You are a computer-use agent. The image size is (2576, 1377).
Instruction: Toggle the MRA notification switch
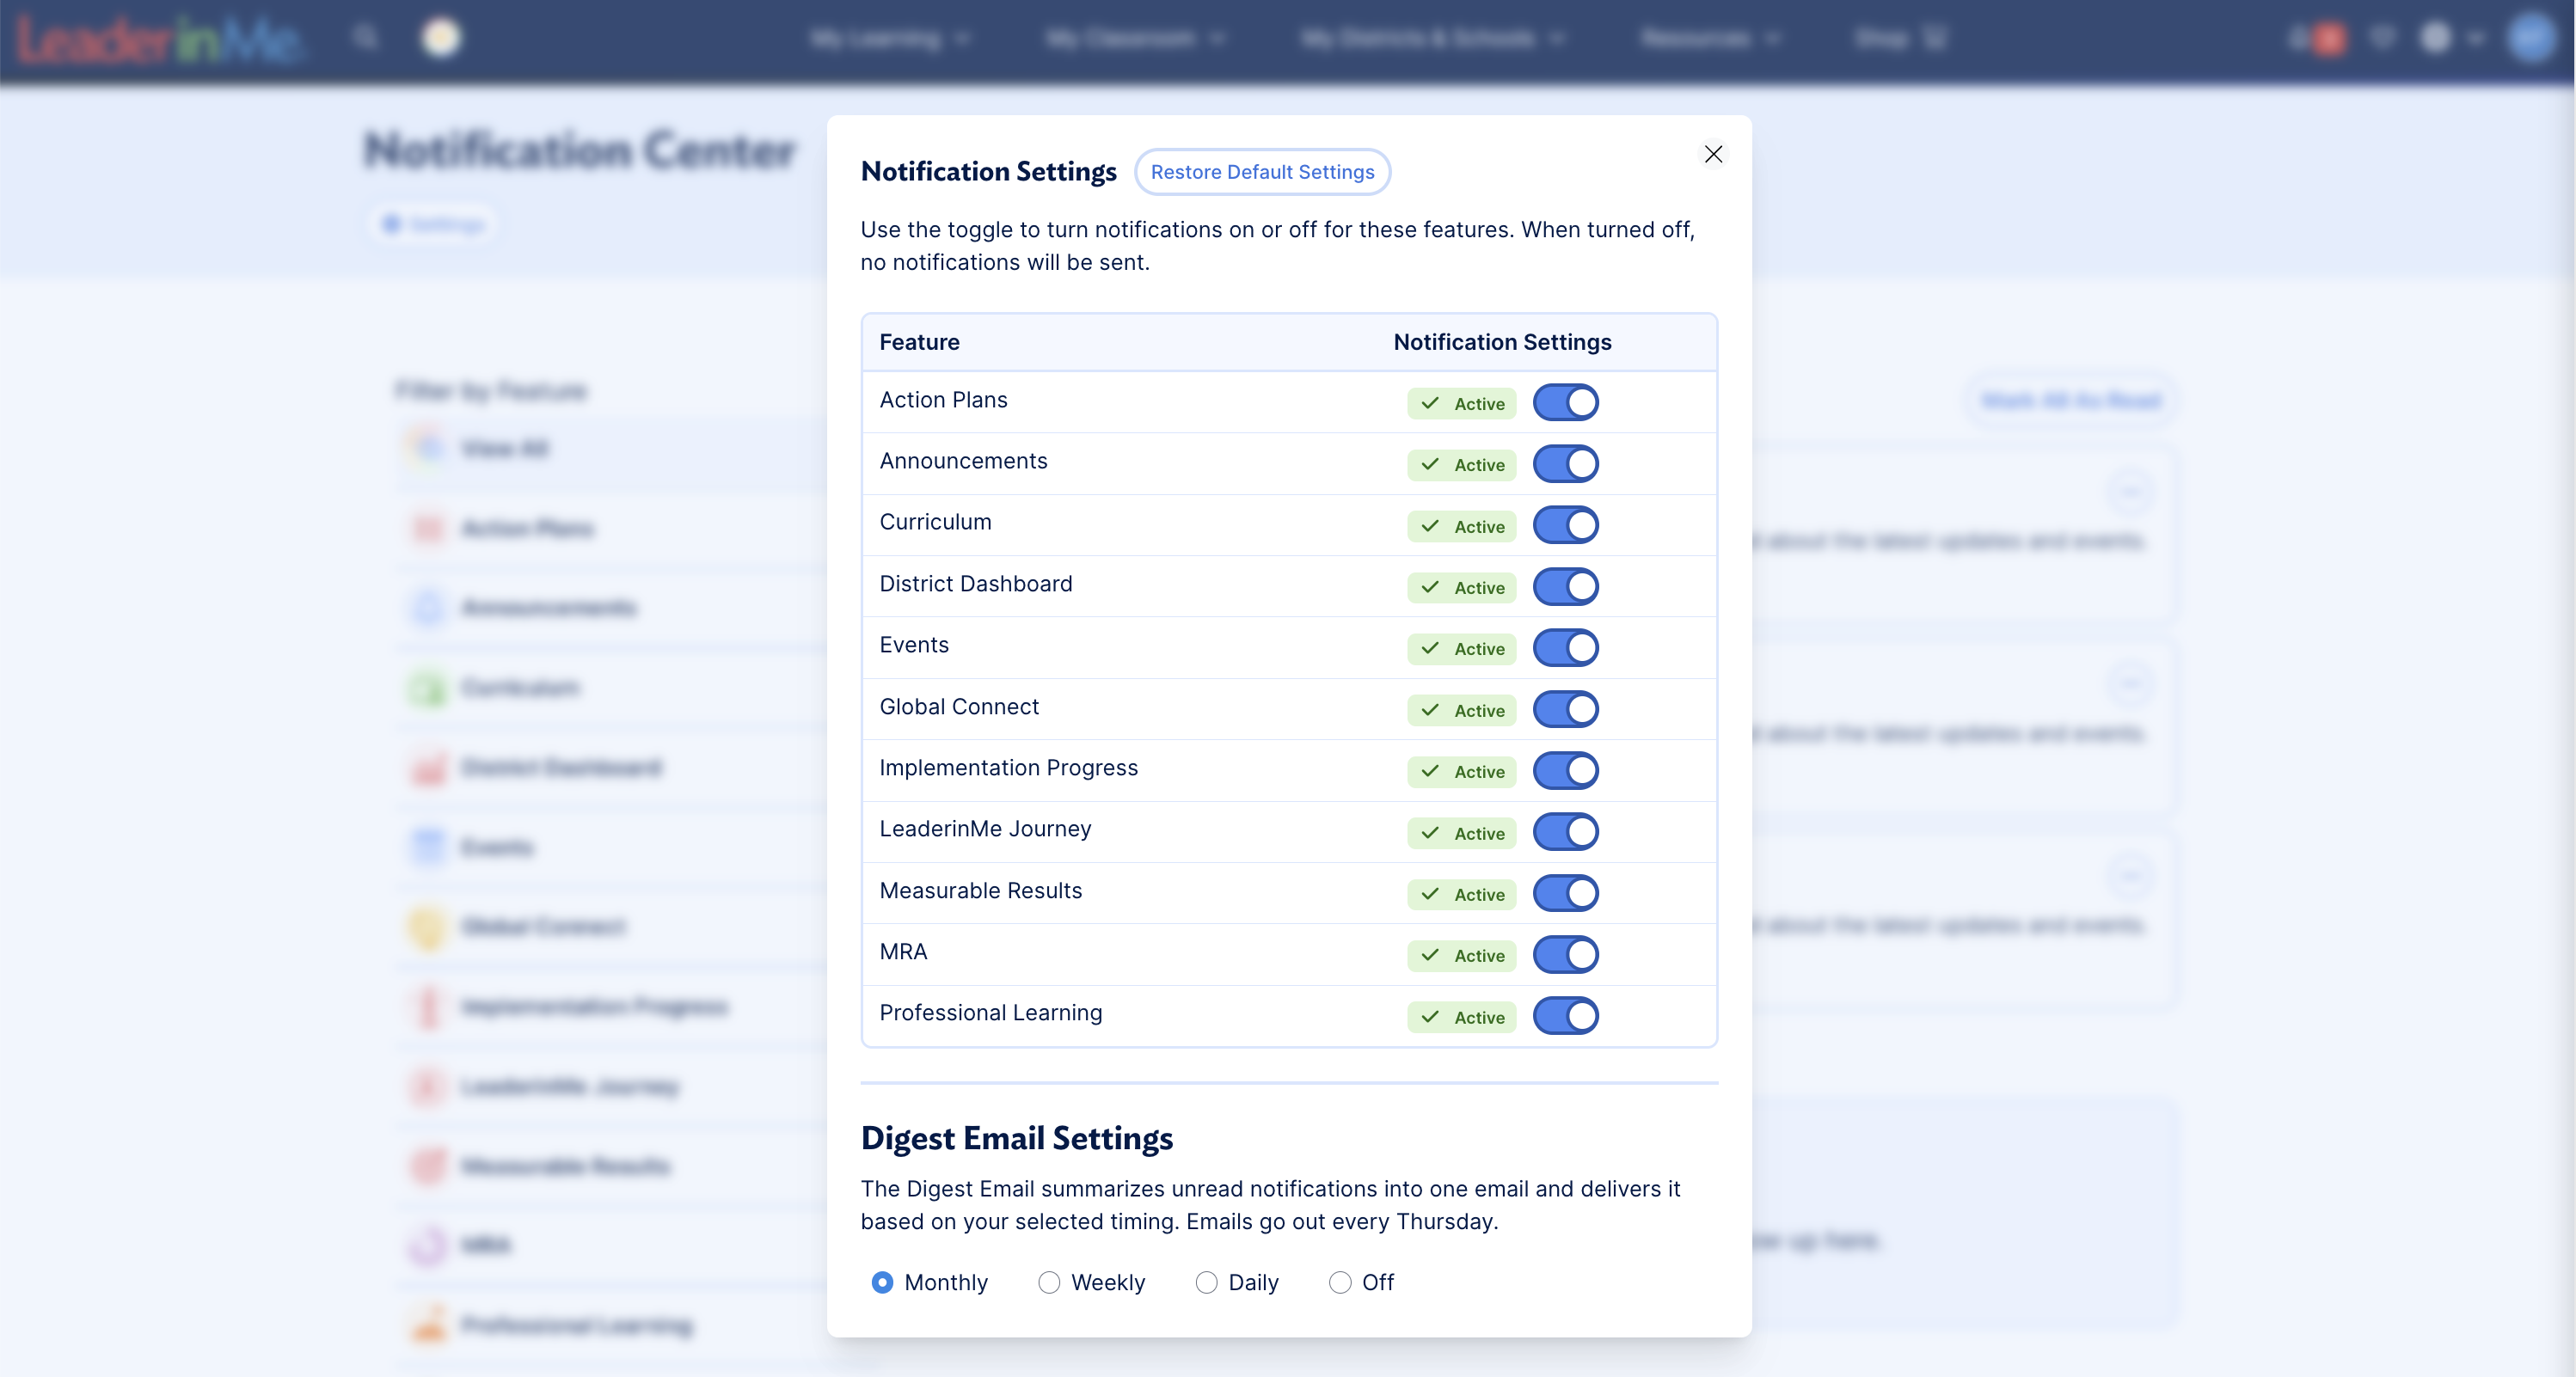coord(1566,955)
